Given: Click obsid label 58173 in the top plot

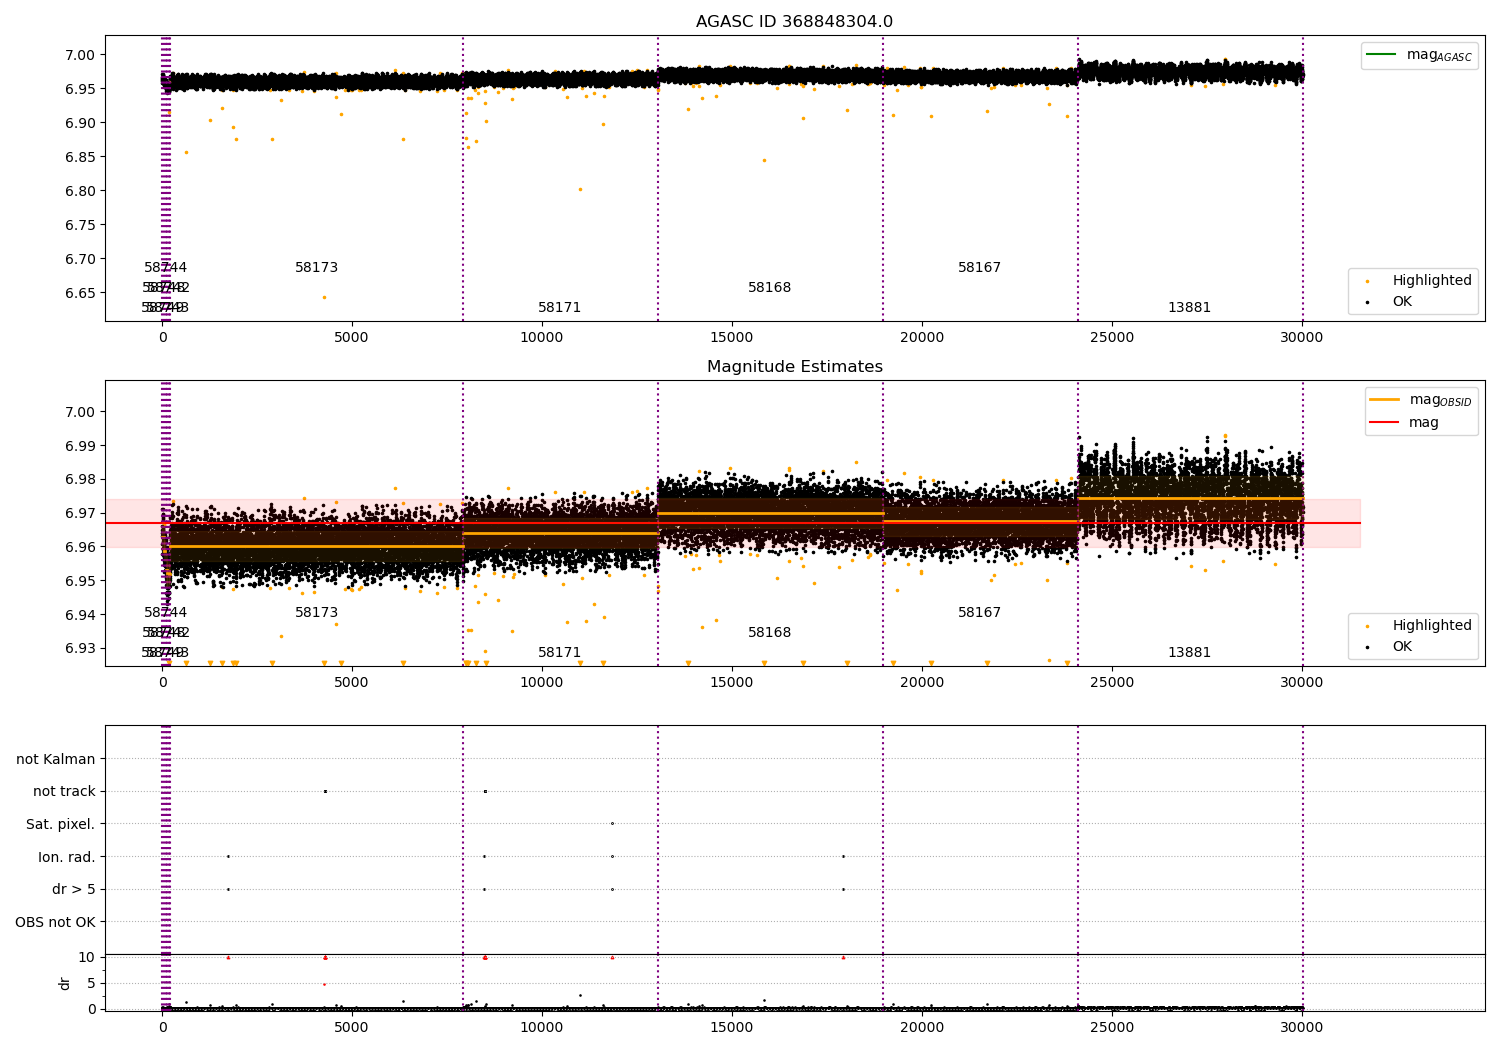Looking at the screenshot, I should (316, 268).
